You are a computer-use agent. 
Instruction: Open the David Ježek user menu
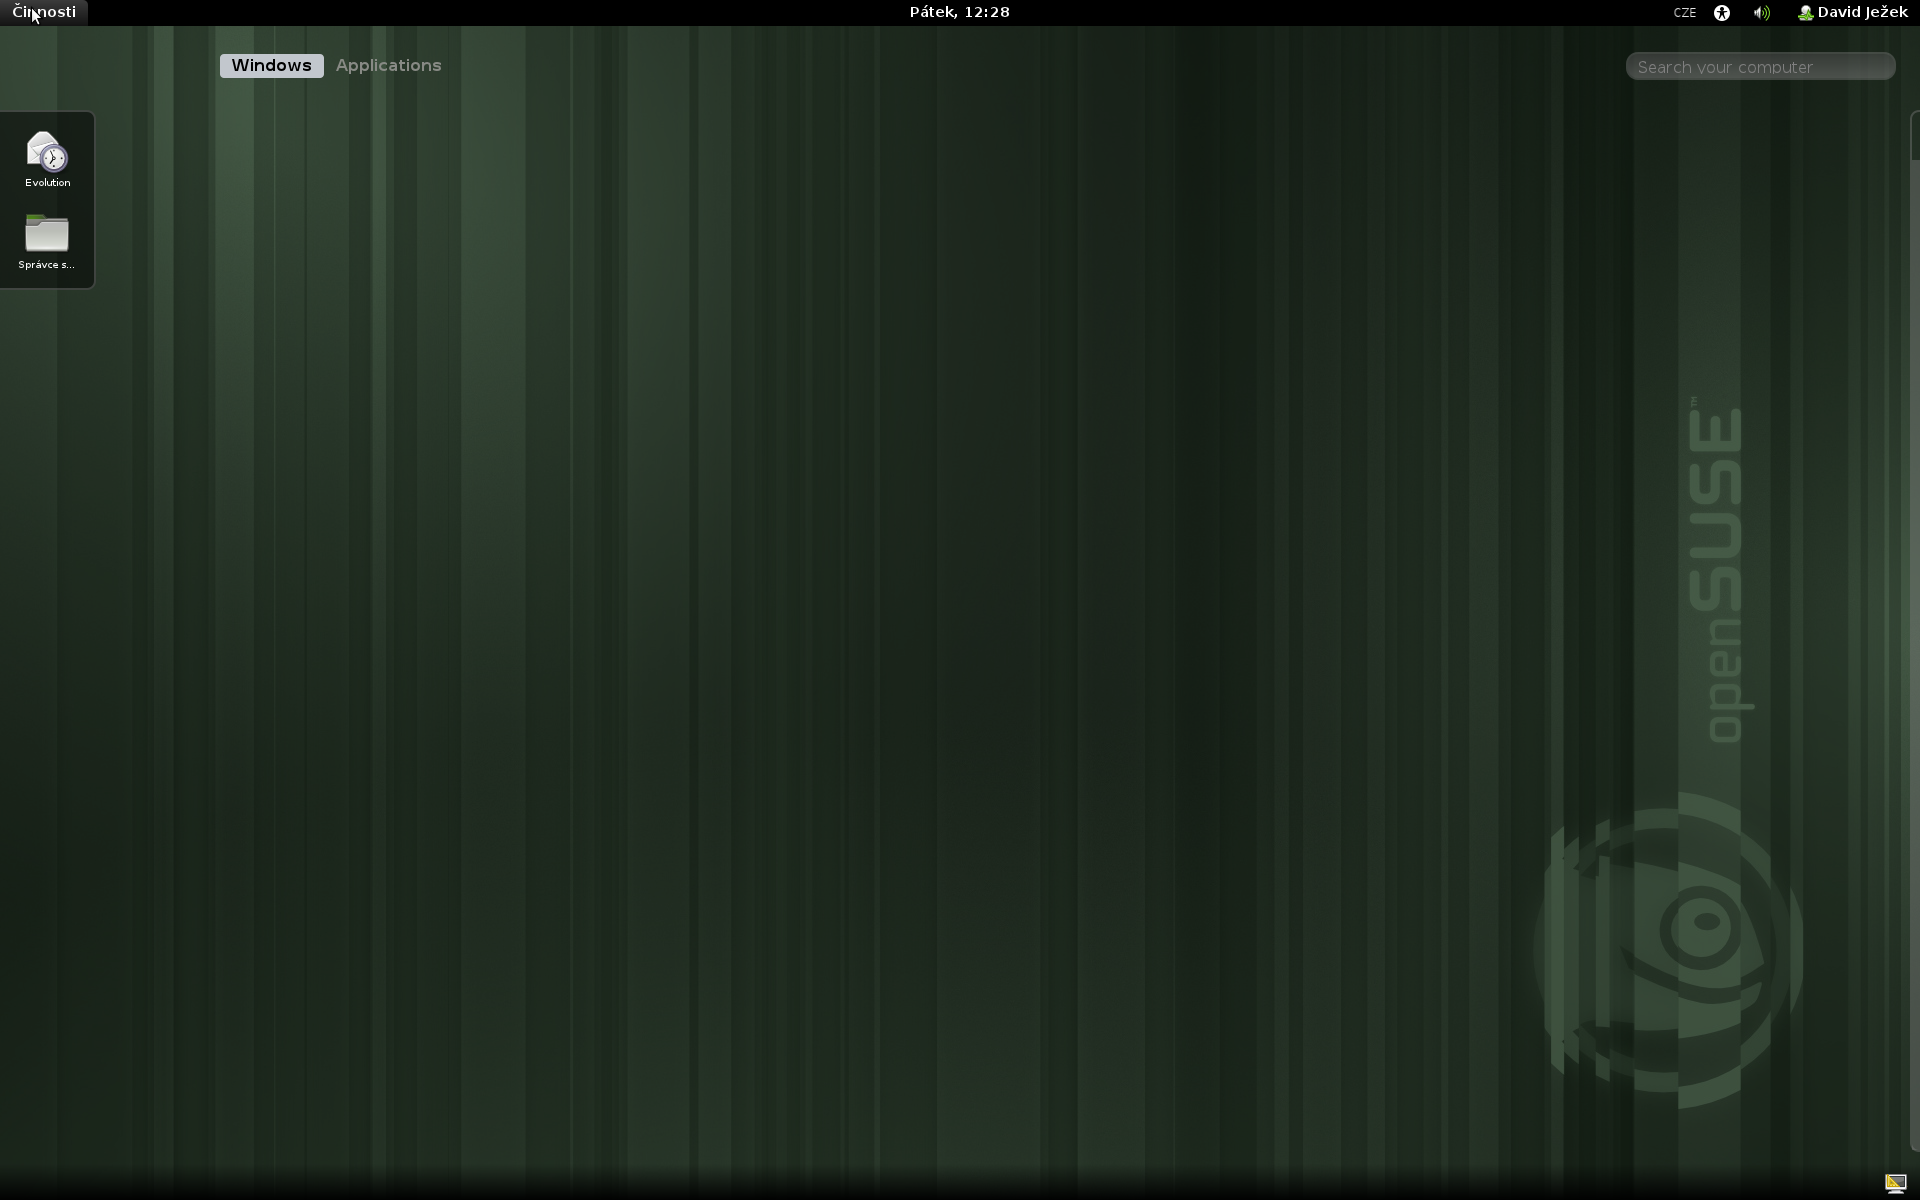(x=1853, y=12)
